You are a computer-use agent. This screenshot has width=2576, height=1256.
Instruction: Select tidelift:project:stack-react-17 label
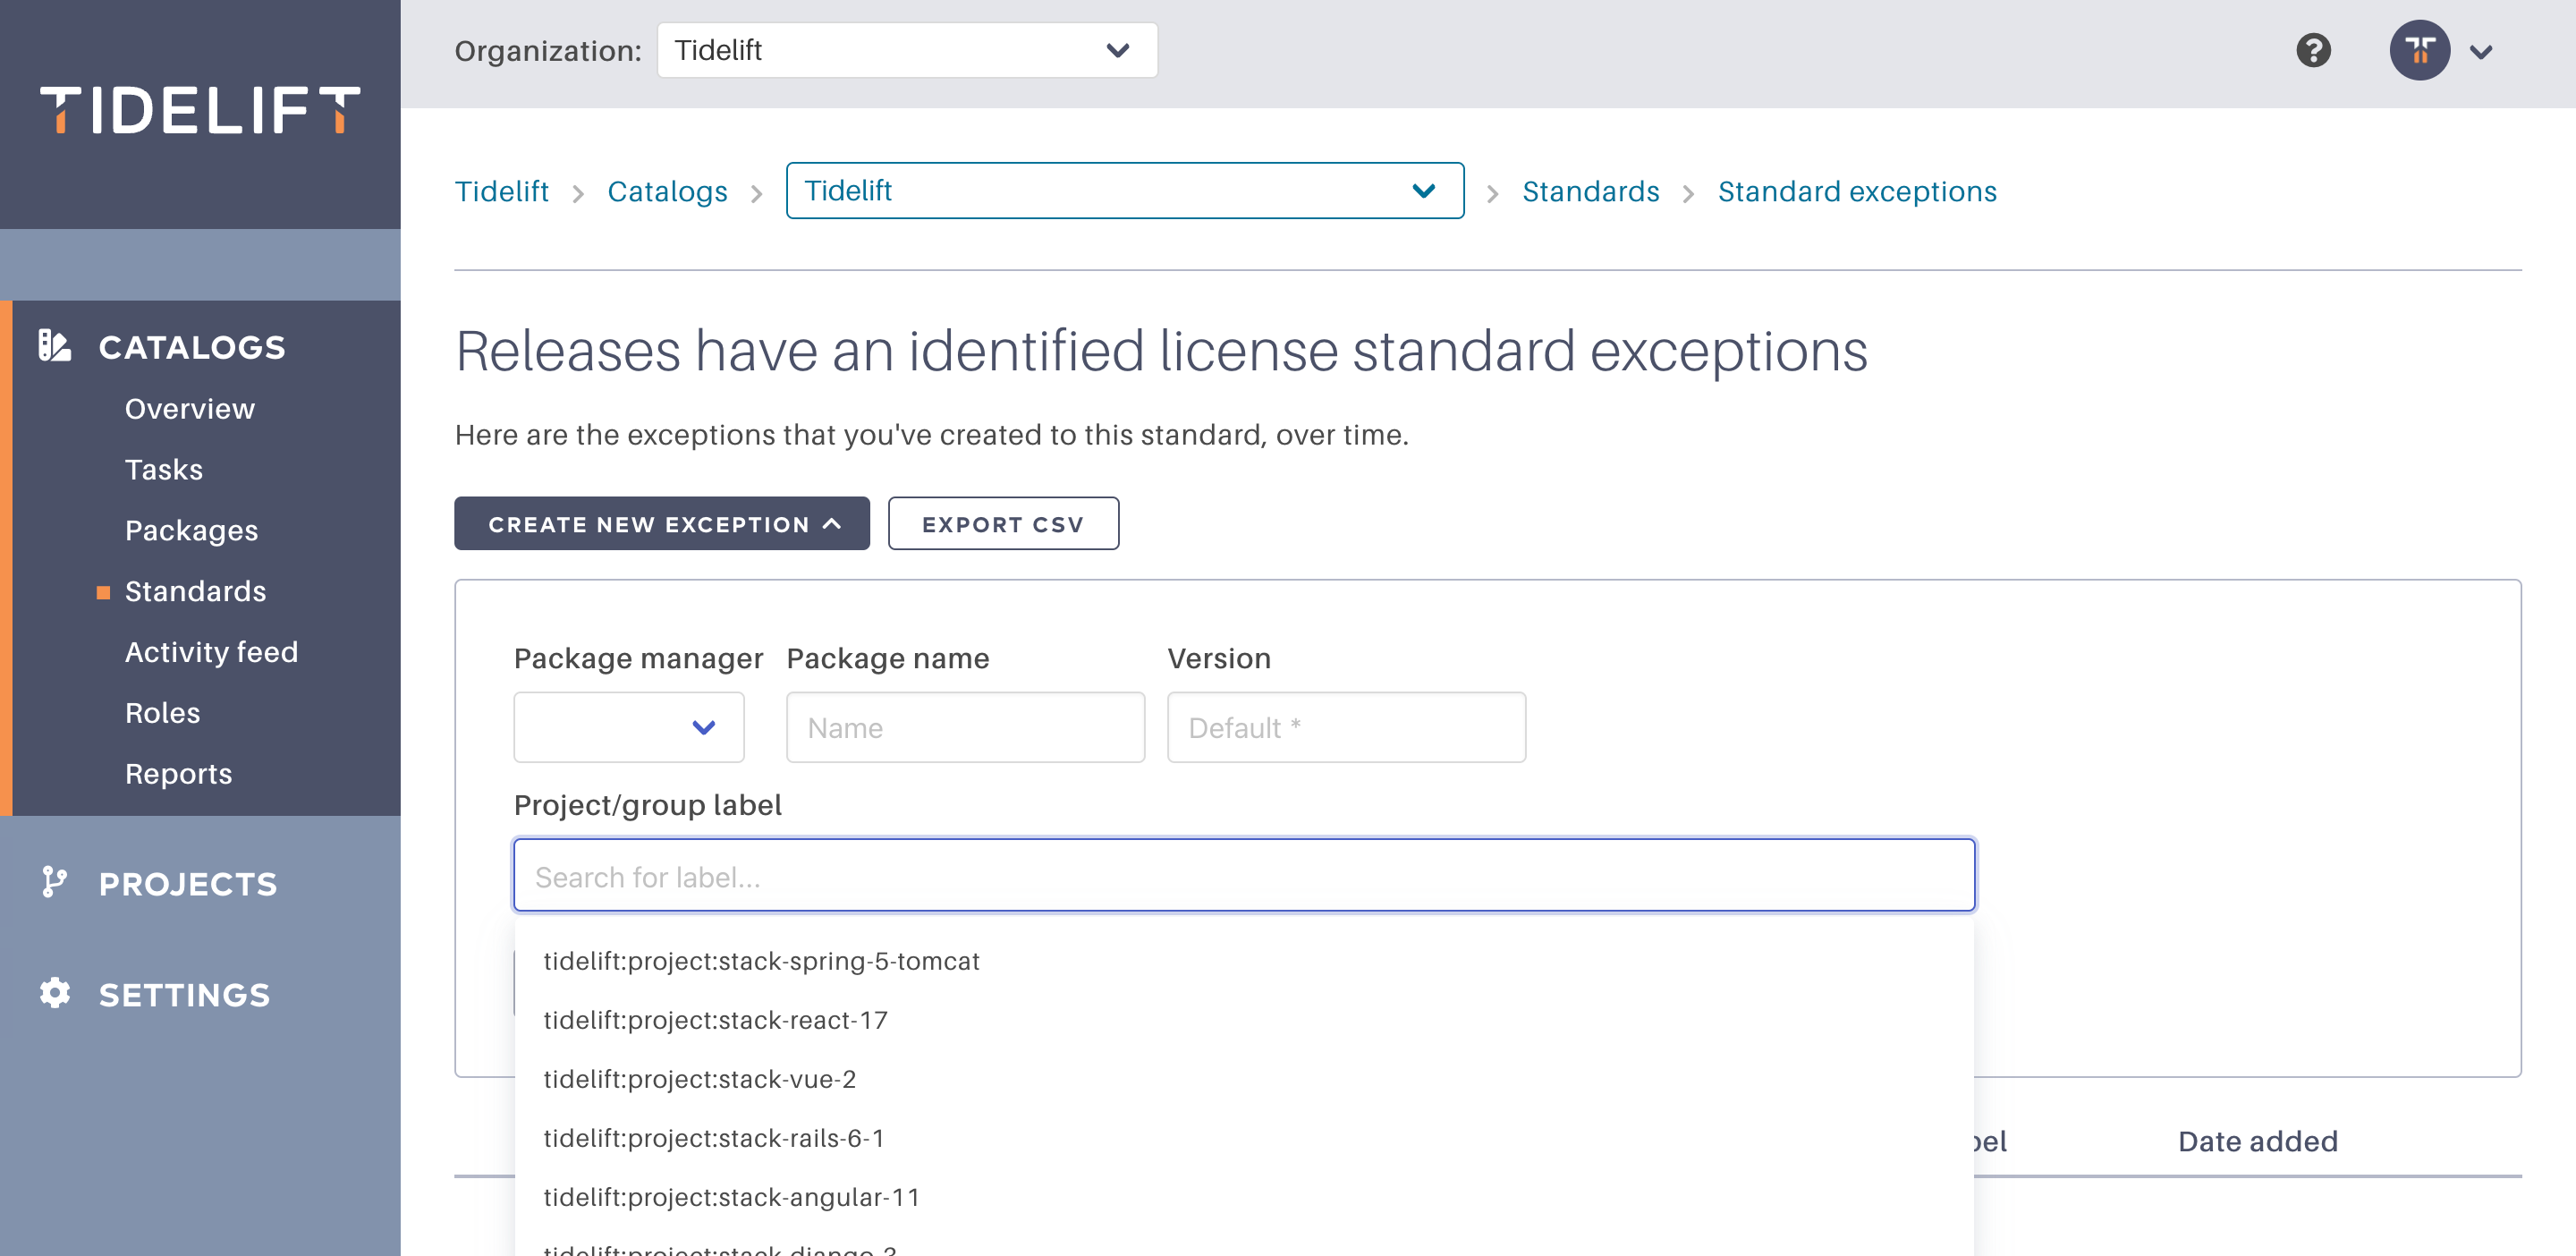[x=1244, y=1020]
